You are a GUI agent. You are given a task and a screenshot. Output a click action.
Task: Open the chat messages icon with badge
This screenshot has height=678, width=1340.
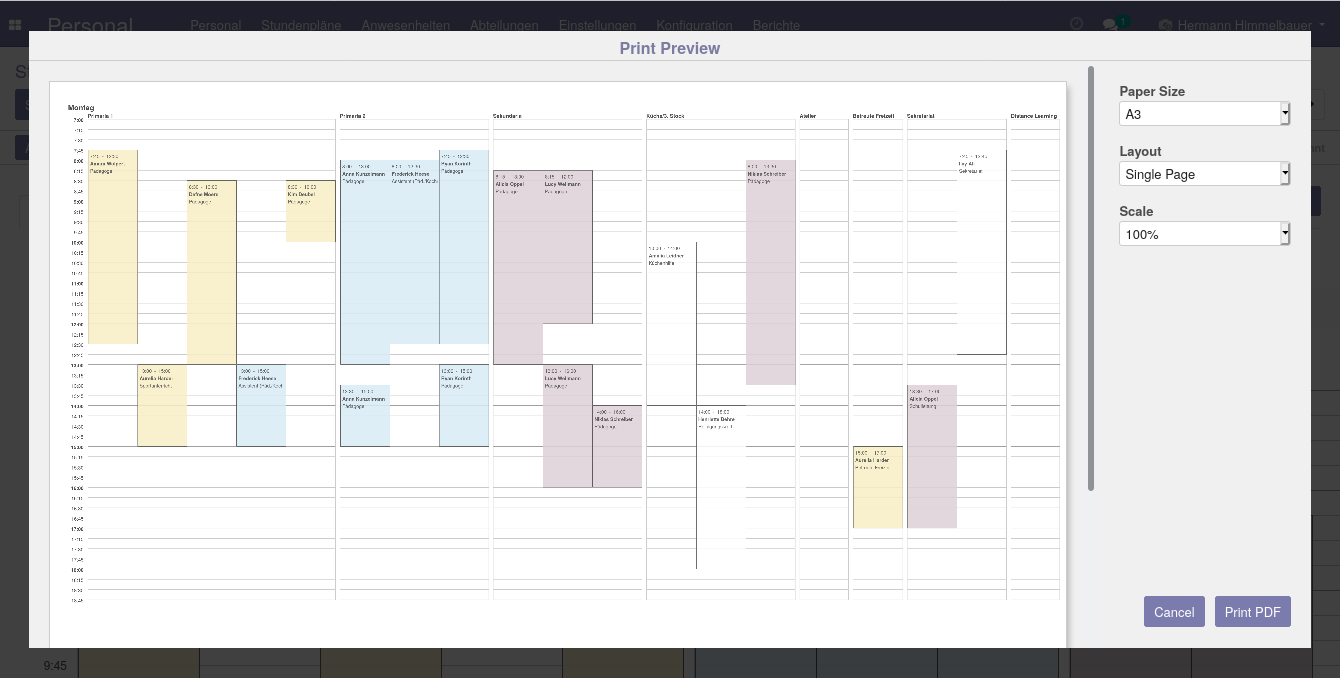[x=1115, y=24]
